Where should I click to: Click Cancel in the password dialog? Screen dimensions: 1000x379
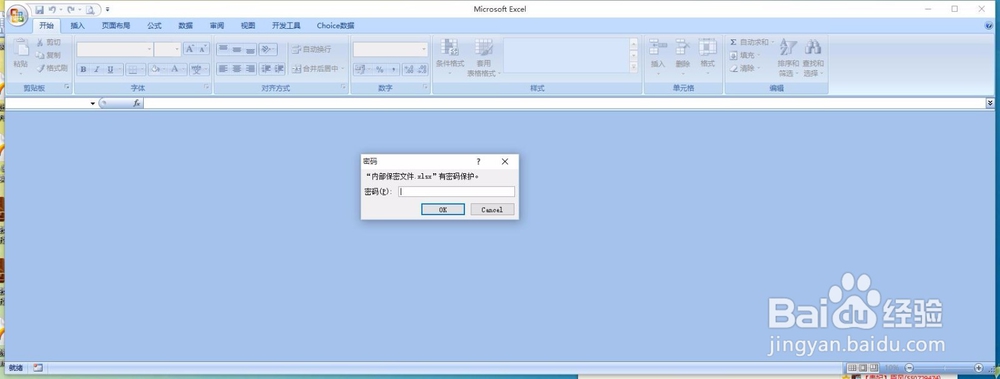(492, 209)
